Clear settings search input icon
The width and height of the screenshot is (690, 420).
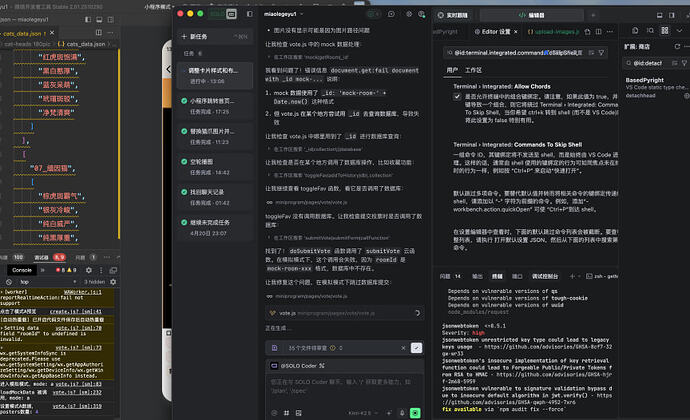(x=591, y=53)
